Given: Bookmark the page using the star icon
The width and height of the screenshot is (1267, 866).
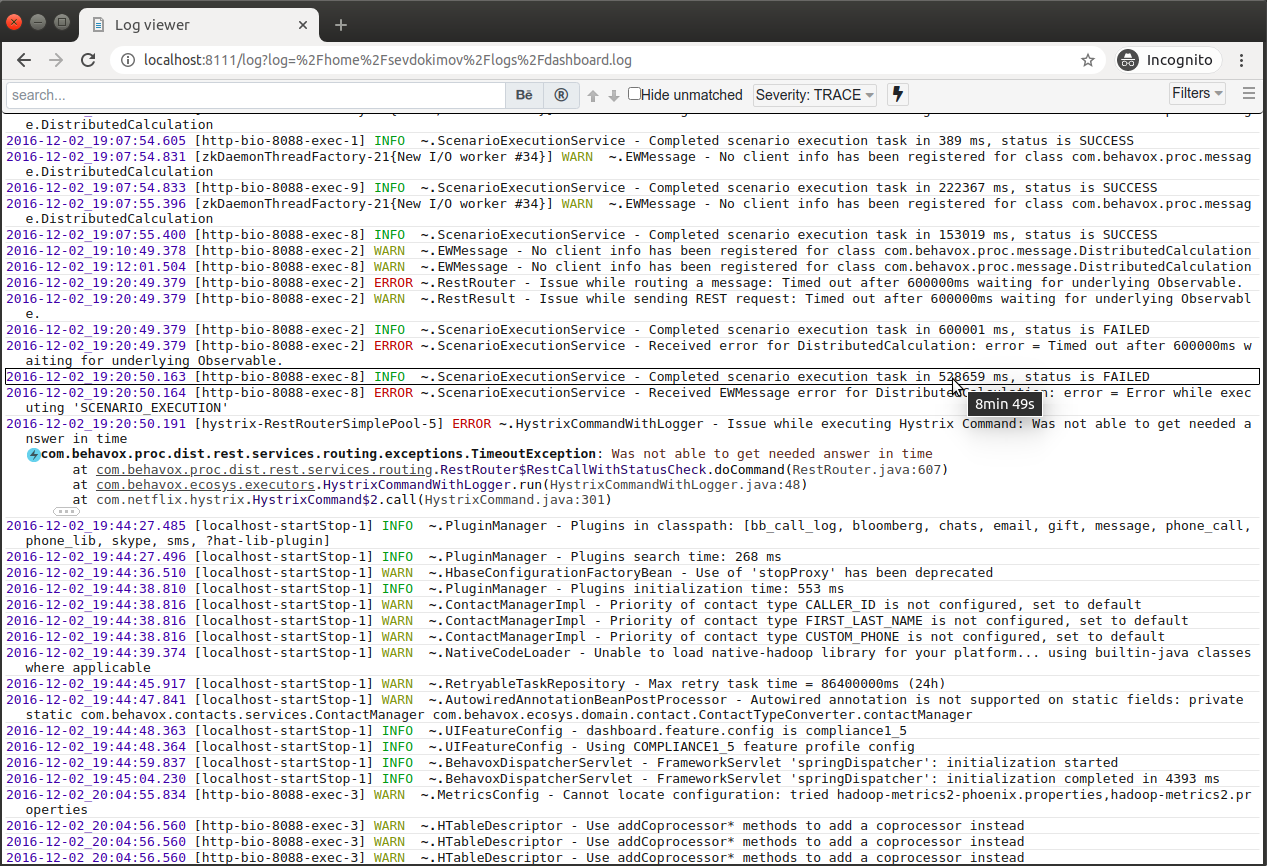Looking at the screenshot, I should (1087, 60).
